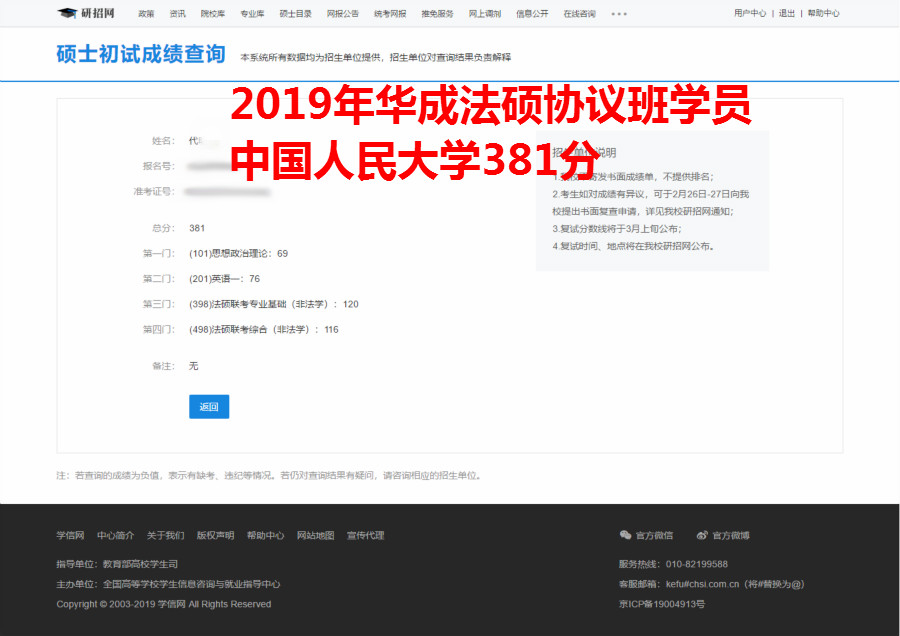900x636 pixels.
Task: Open 帮助中心 in the top header
Action: pyautogui.click(x=823, y=13)
